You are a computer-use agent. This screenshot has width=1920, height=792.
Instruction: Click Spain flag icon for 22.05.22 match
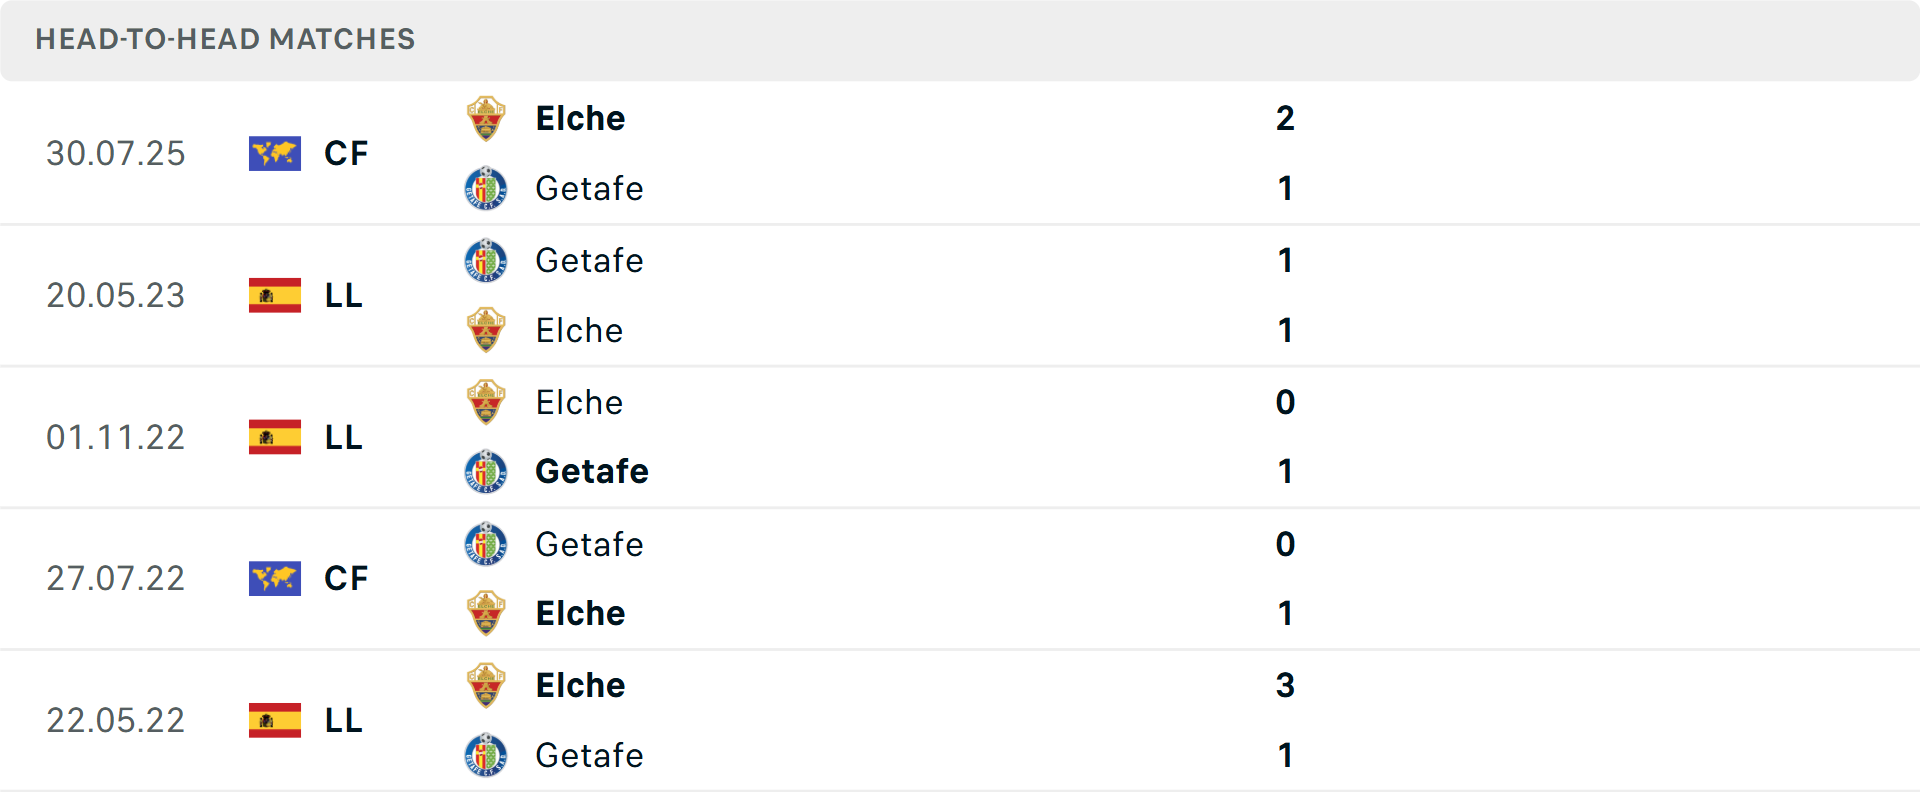pyautogui.click(x=275, y=720)
